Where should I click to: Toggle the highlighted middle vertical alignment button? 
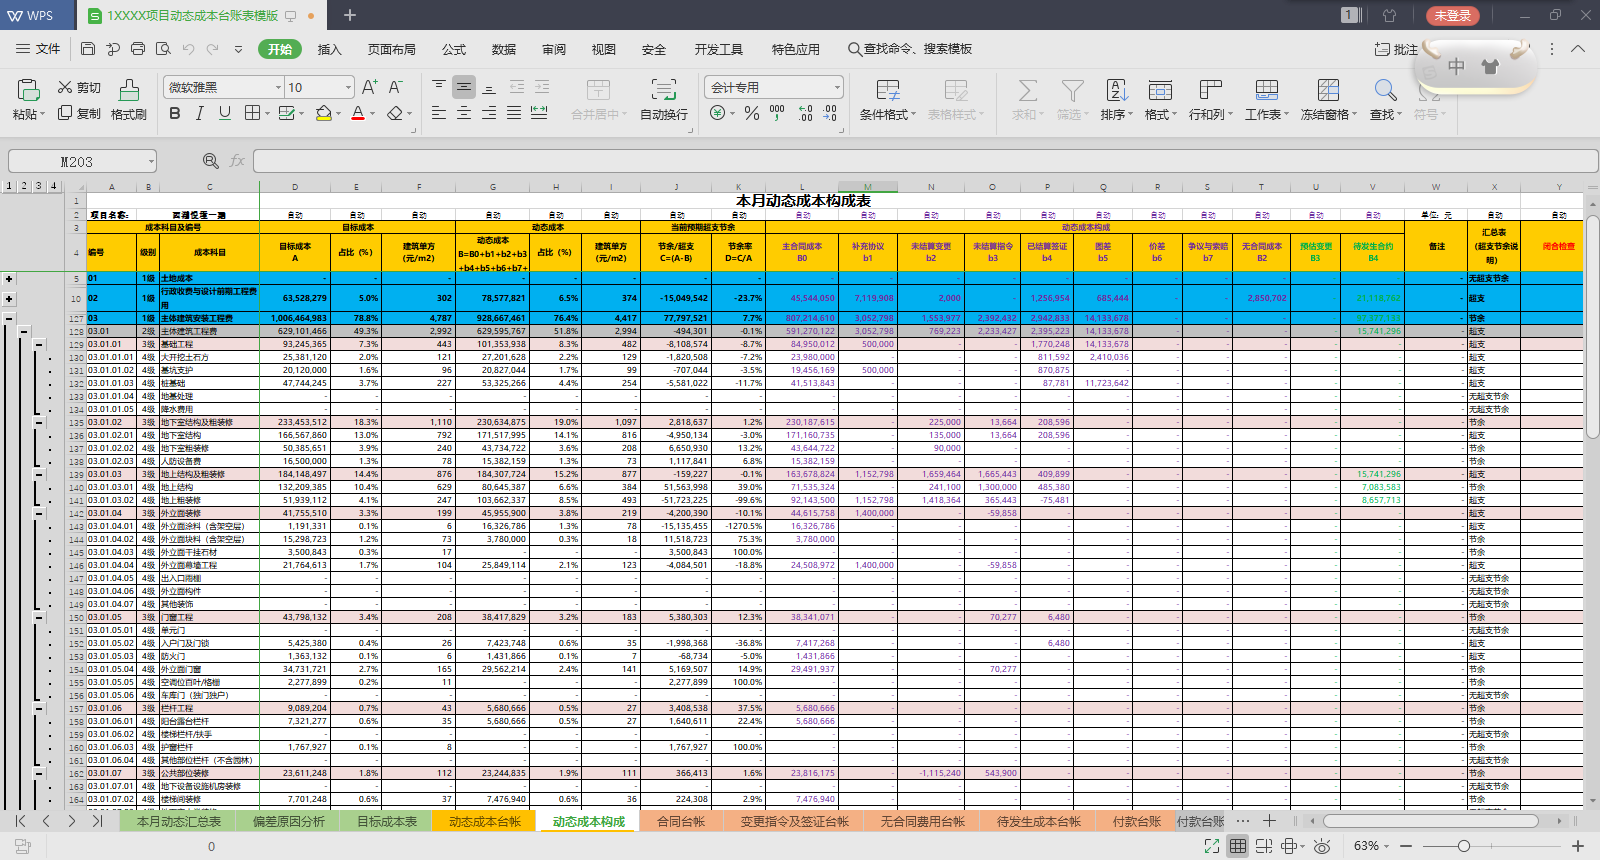[x=464, y=87]
